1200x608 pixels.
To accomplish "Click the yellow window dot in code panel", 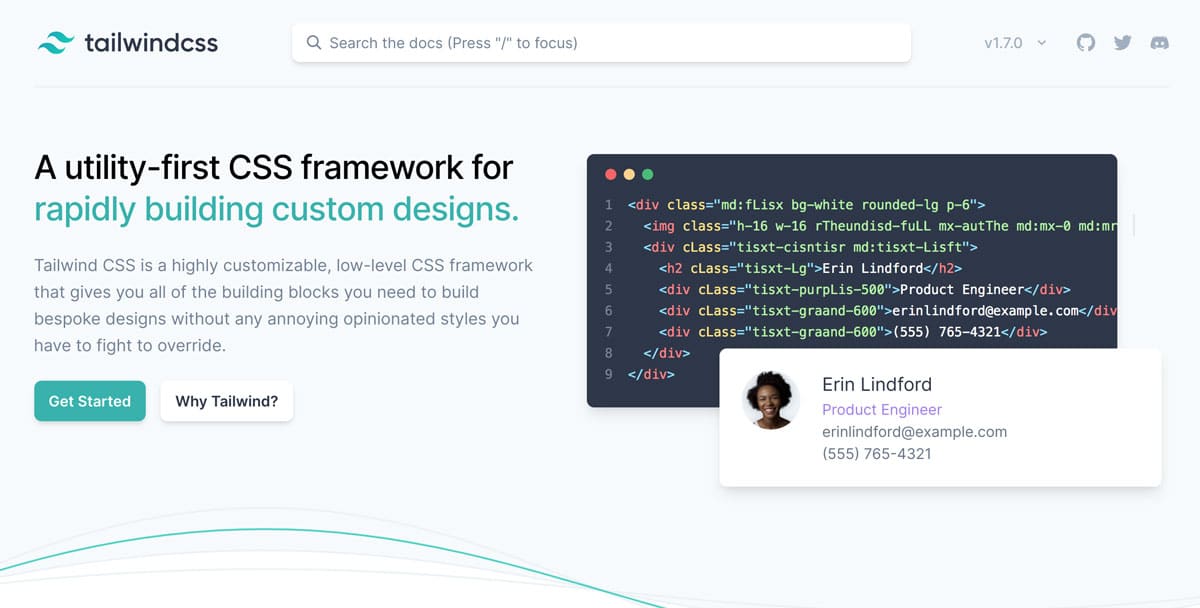I will (629, 174).
